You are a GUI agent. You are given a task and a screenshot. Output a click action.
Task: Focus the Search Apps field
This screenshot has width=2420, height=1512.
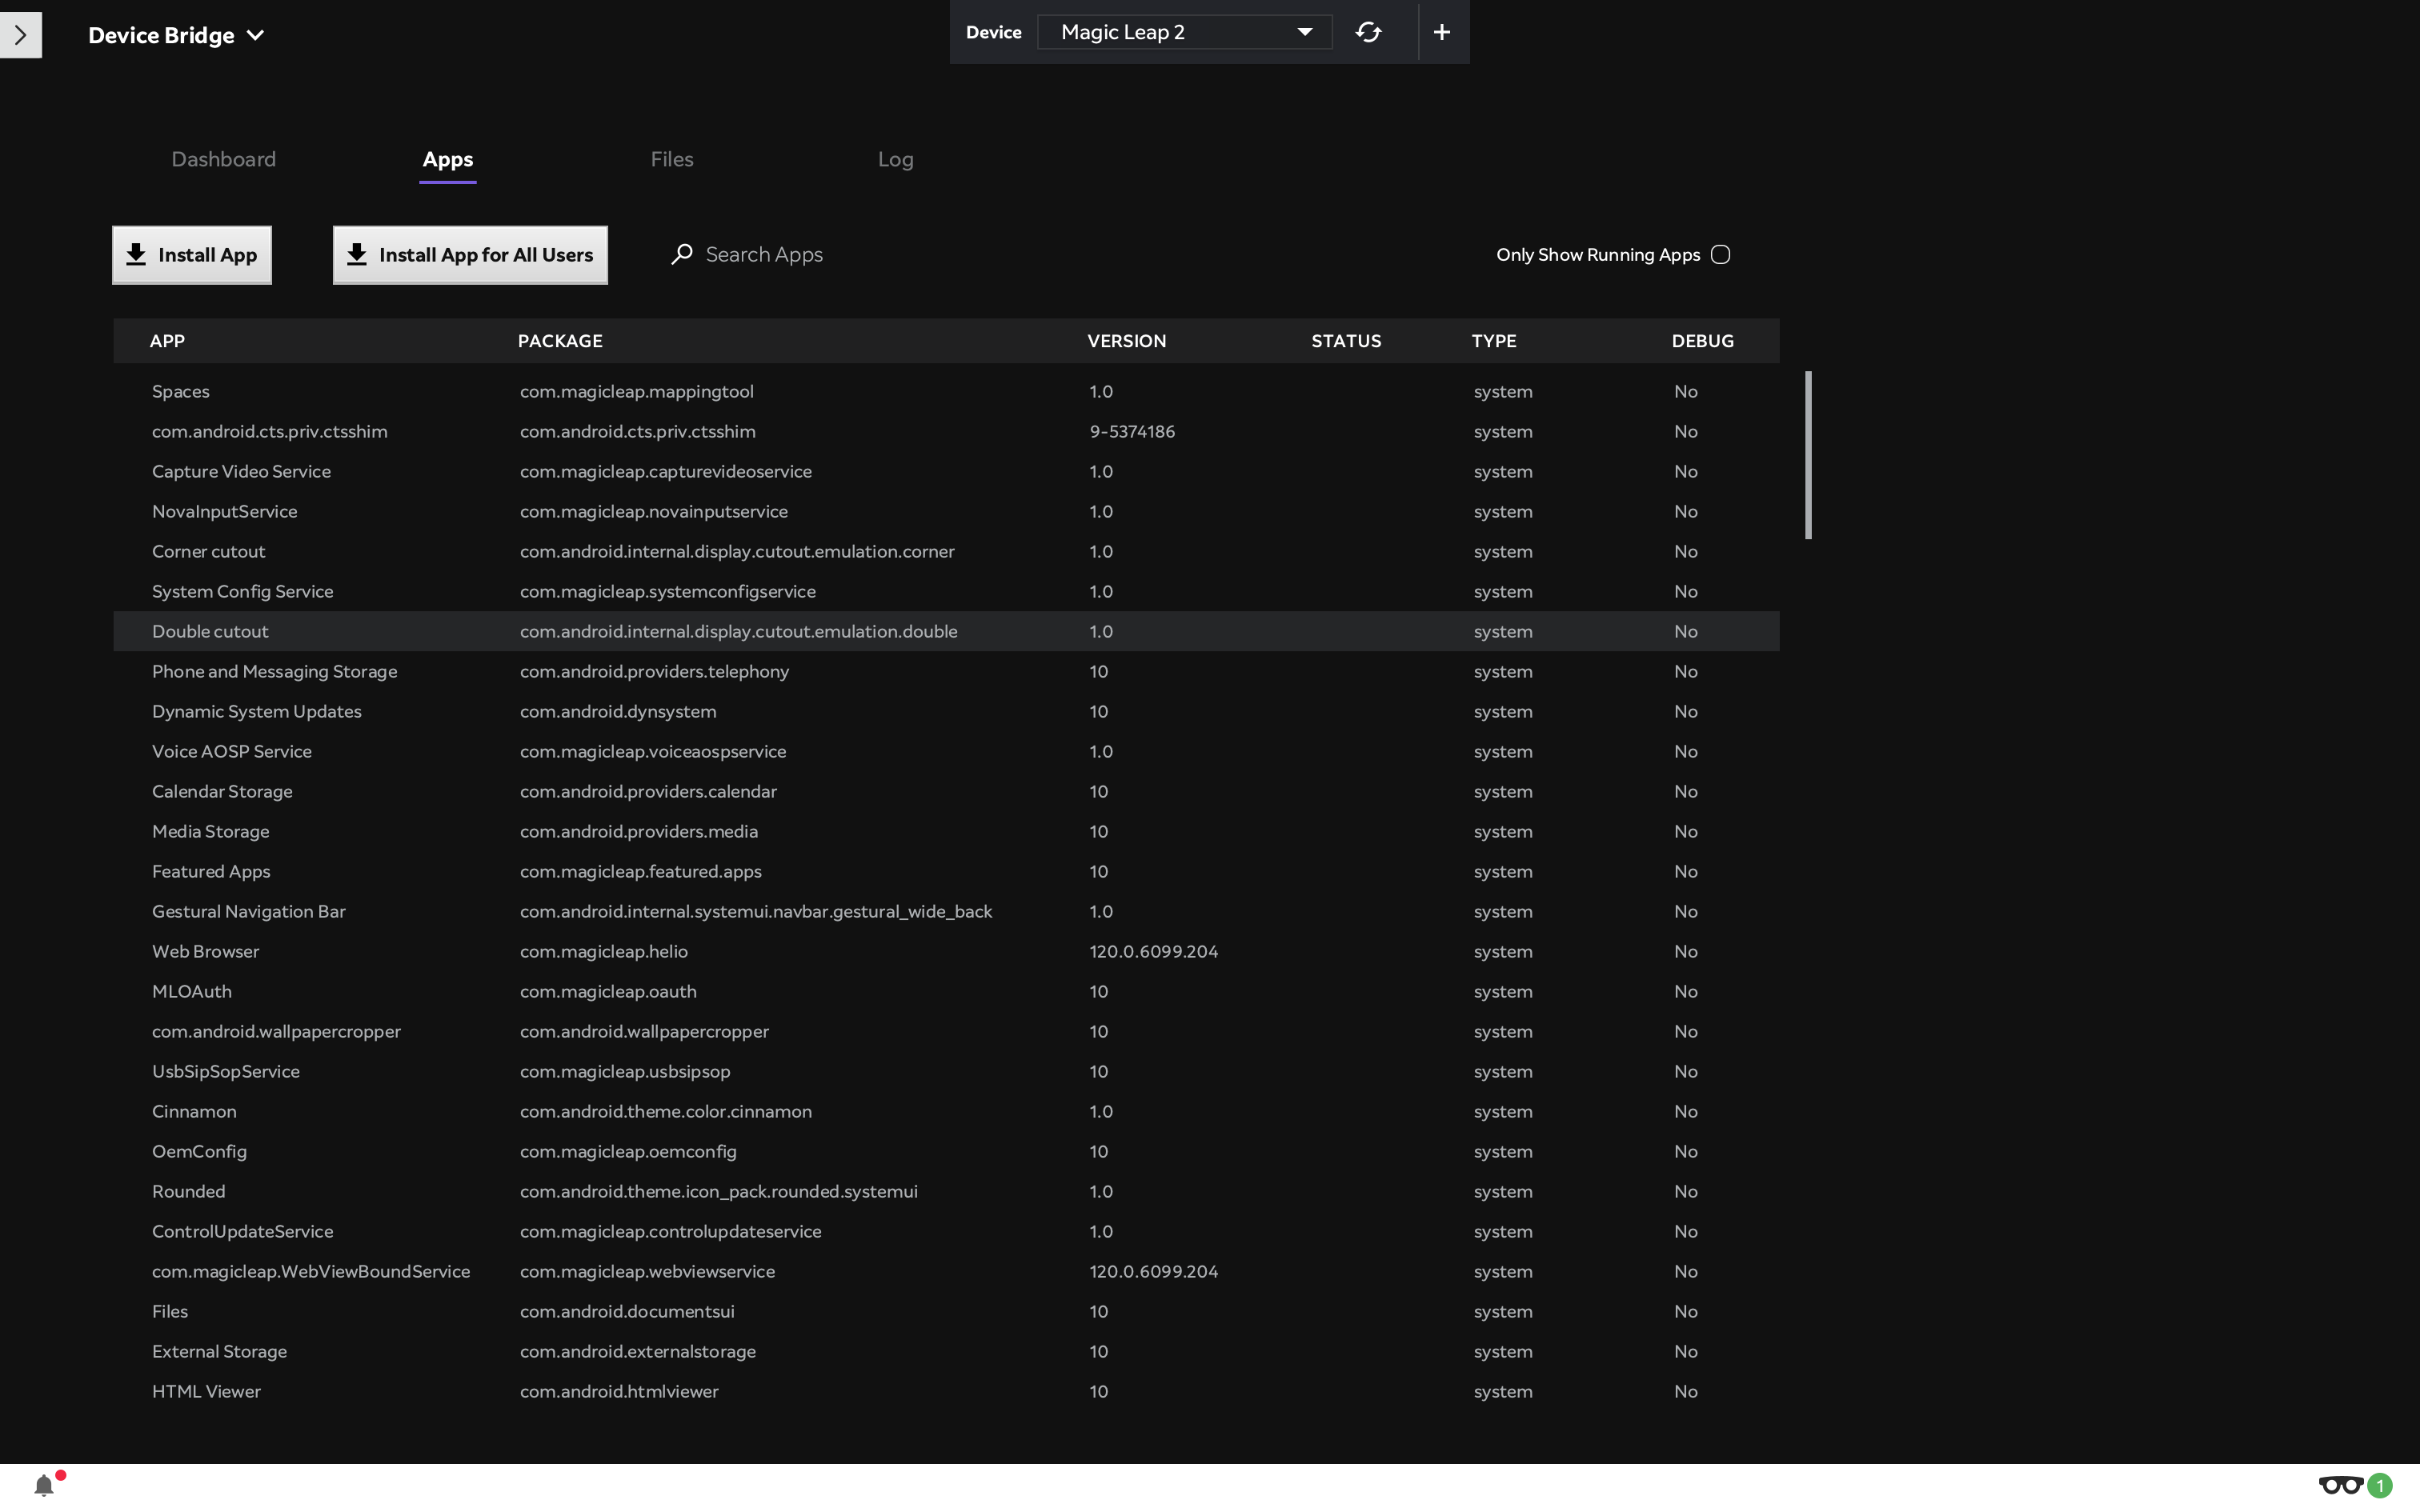(x=764, y=255)
